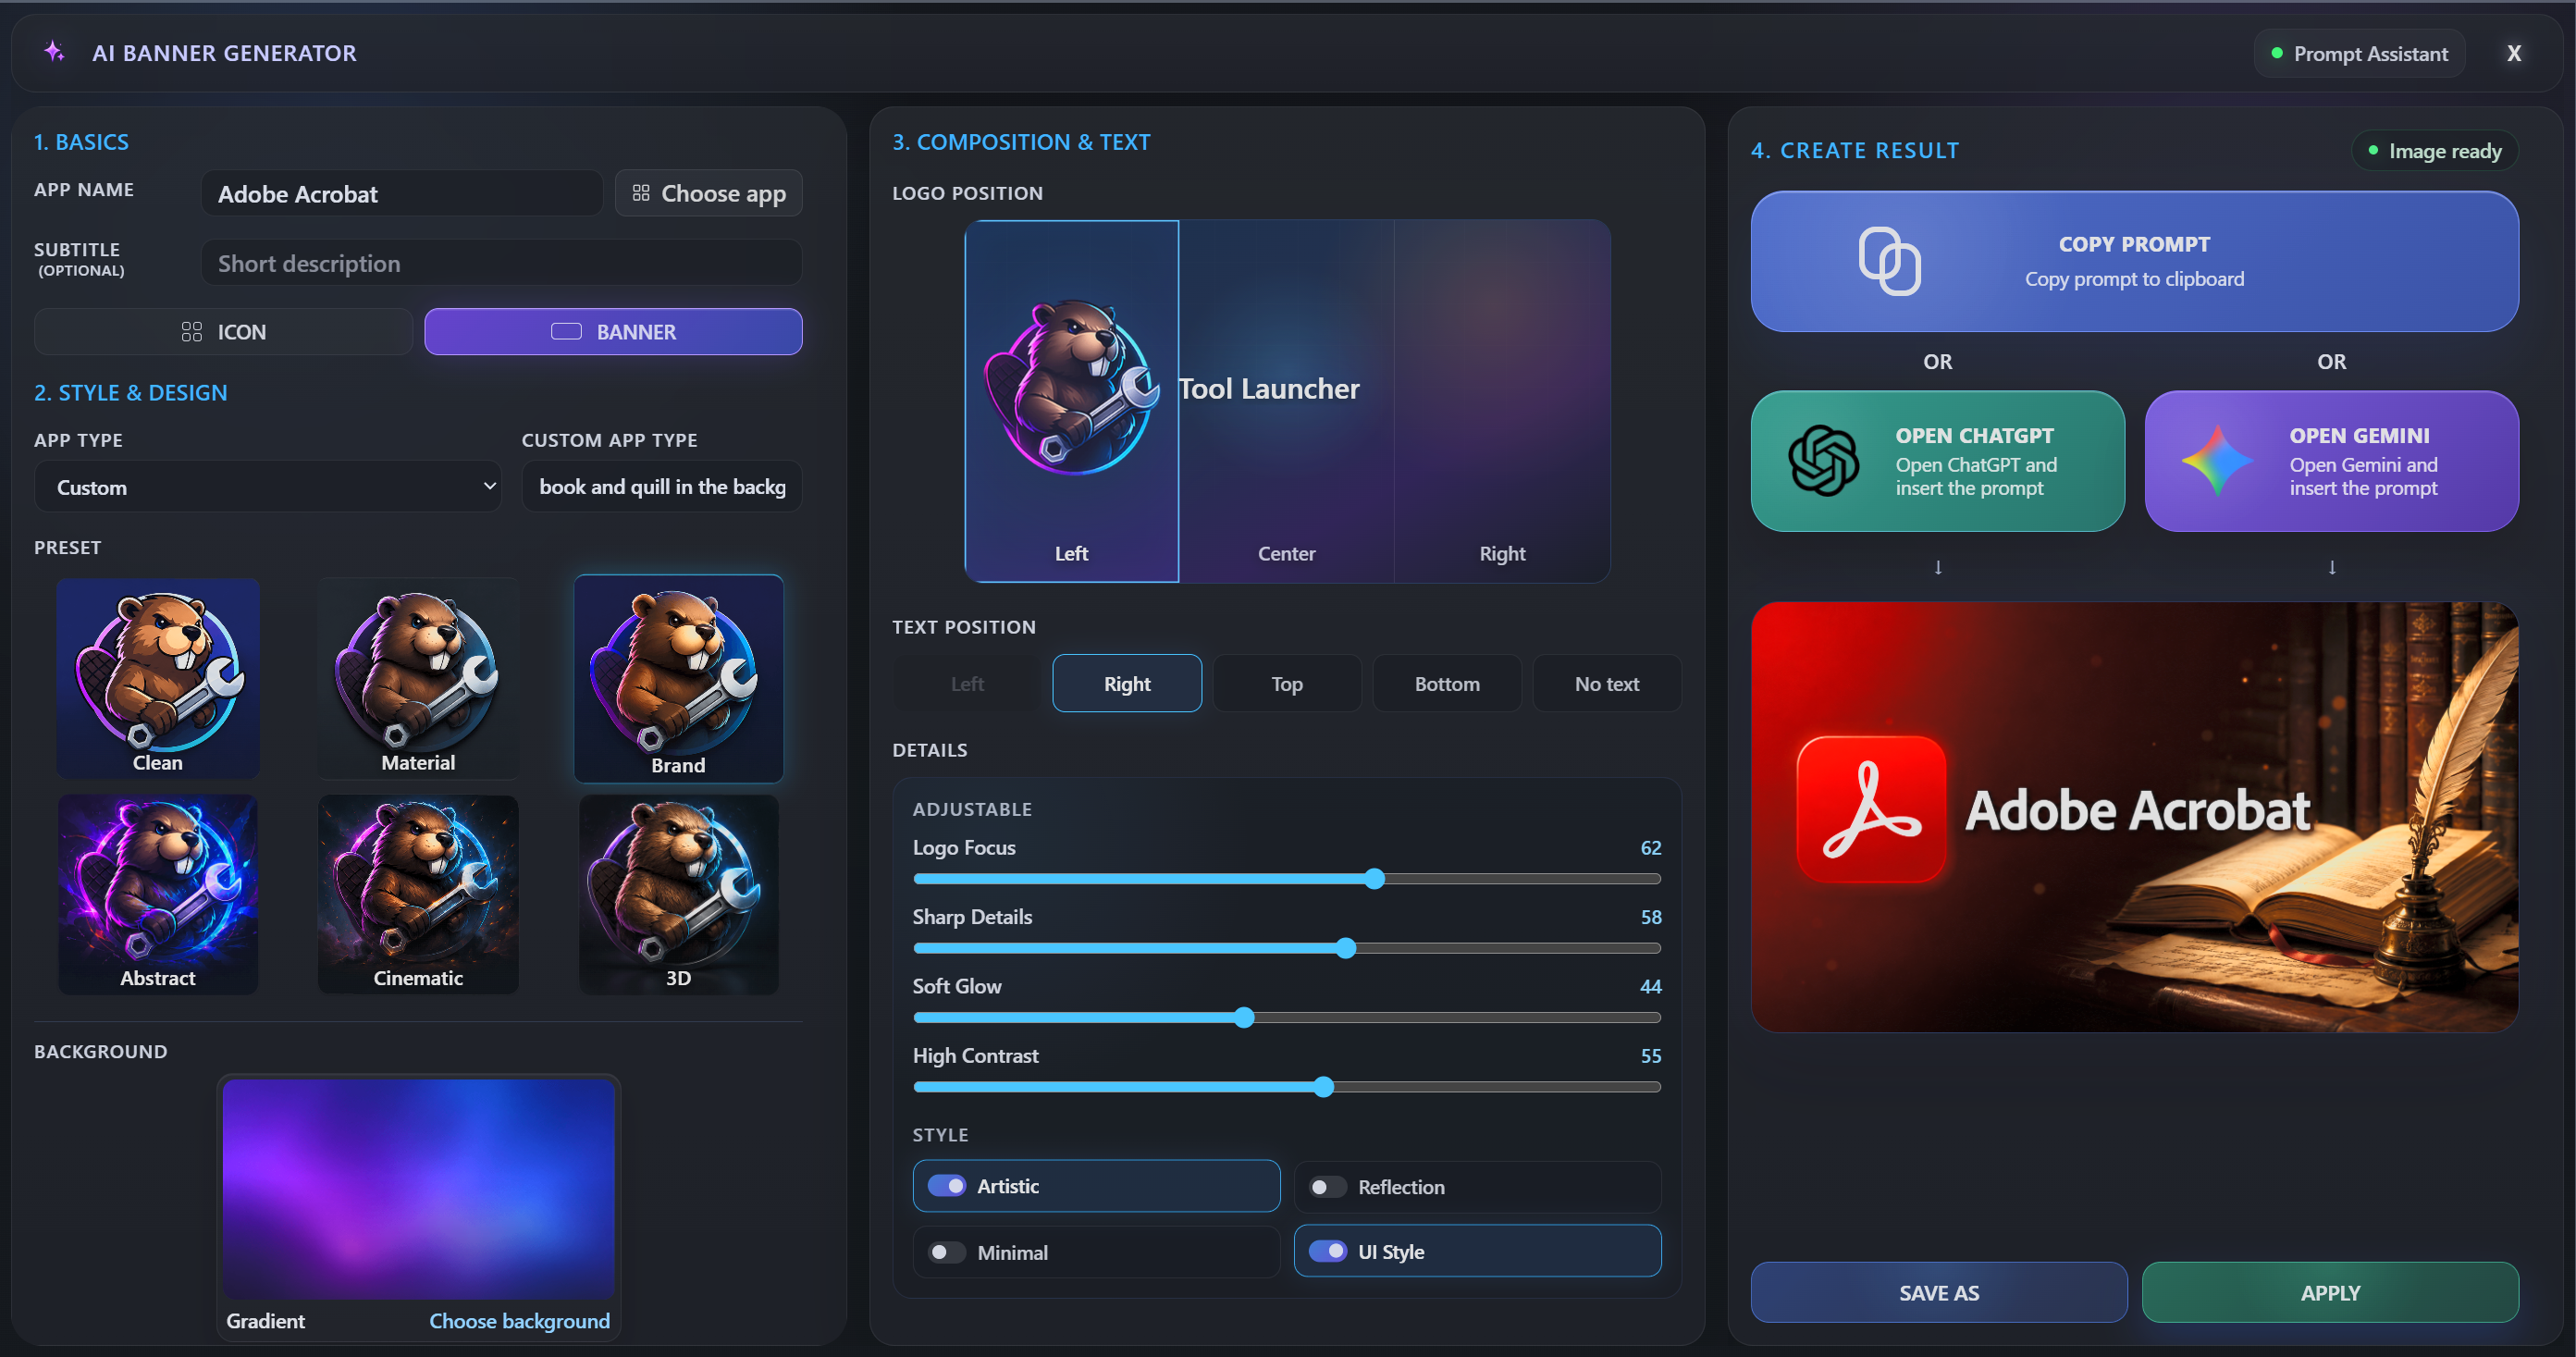
Task: Click the sparkle logo beside AI Banner Generator
Action: tap(54, 52)
